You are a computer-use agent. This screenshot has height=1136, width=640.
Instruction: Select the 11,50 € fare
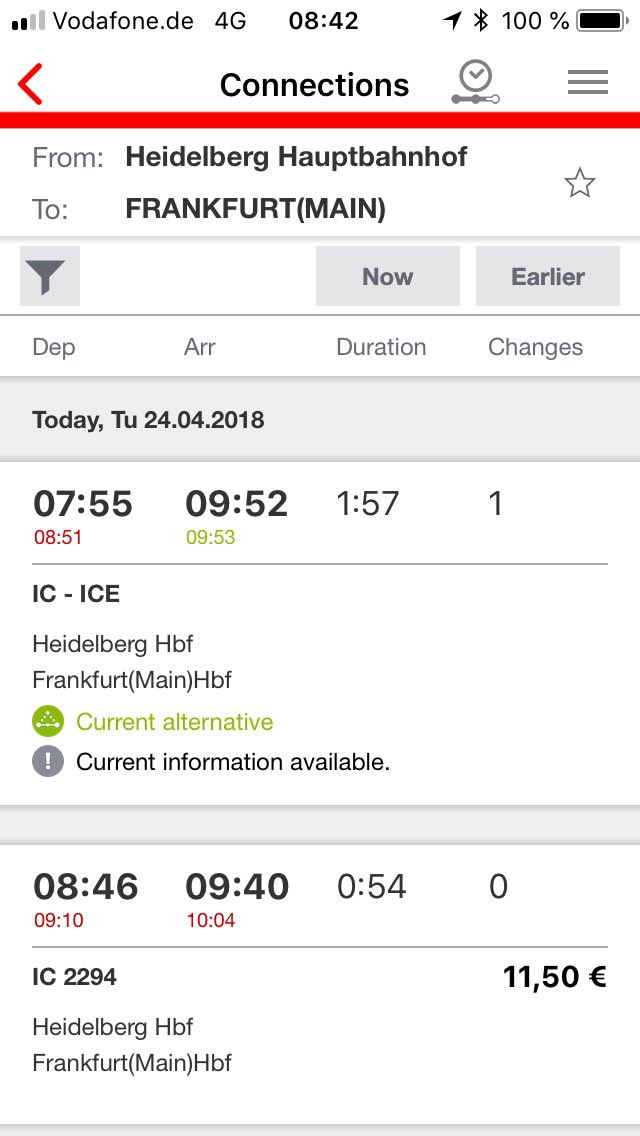[x=555, y=977]
